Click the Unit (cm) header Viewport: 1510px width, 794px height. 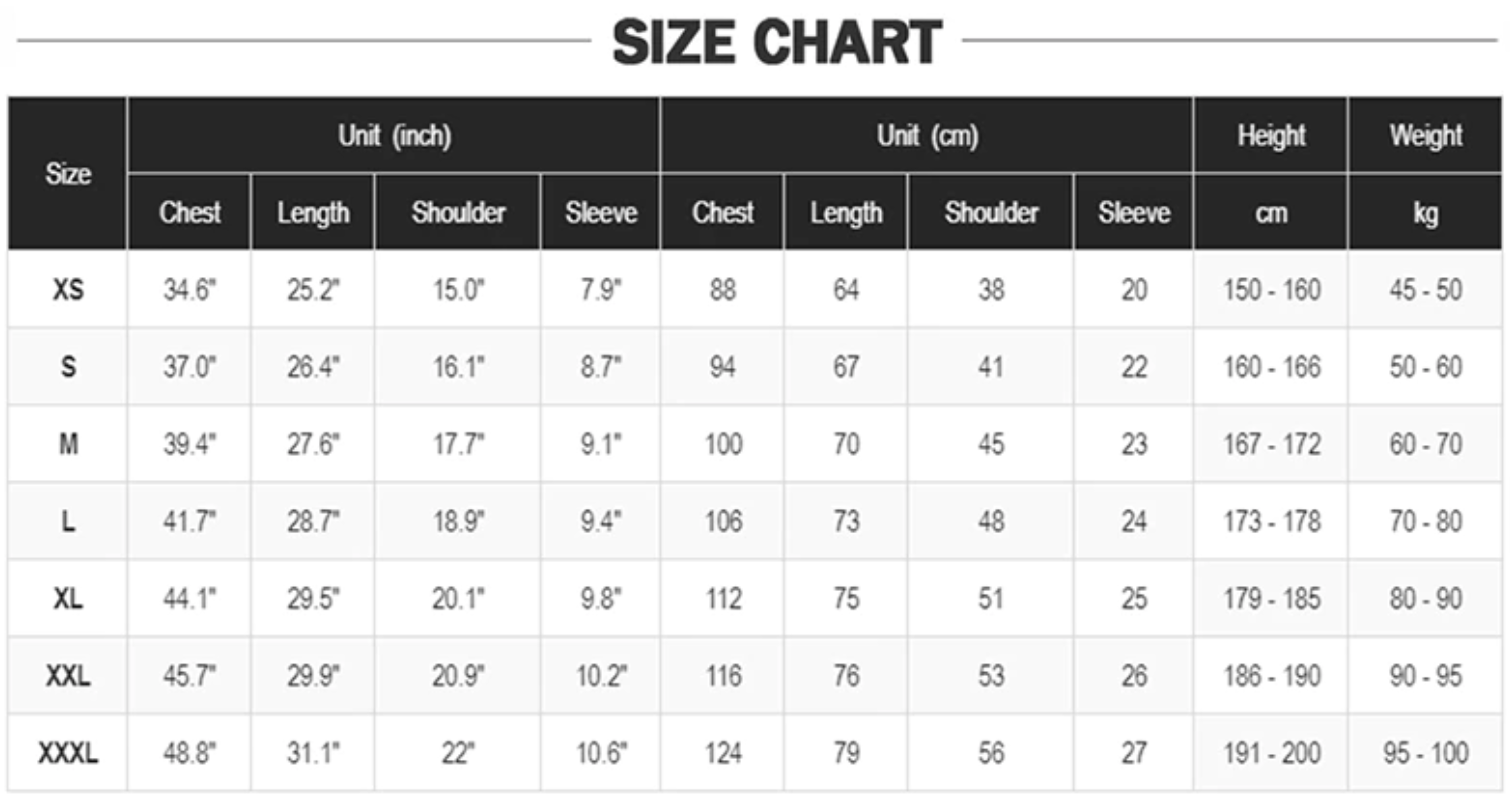point(927,136)
